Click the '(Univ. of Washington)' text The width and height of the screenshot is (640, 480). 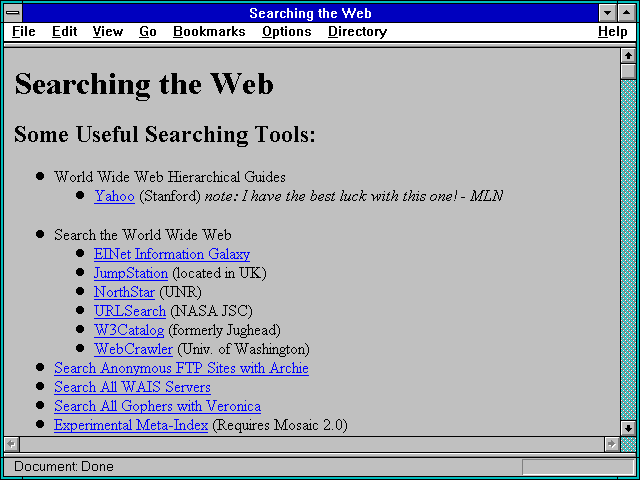243,349
